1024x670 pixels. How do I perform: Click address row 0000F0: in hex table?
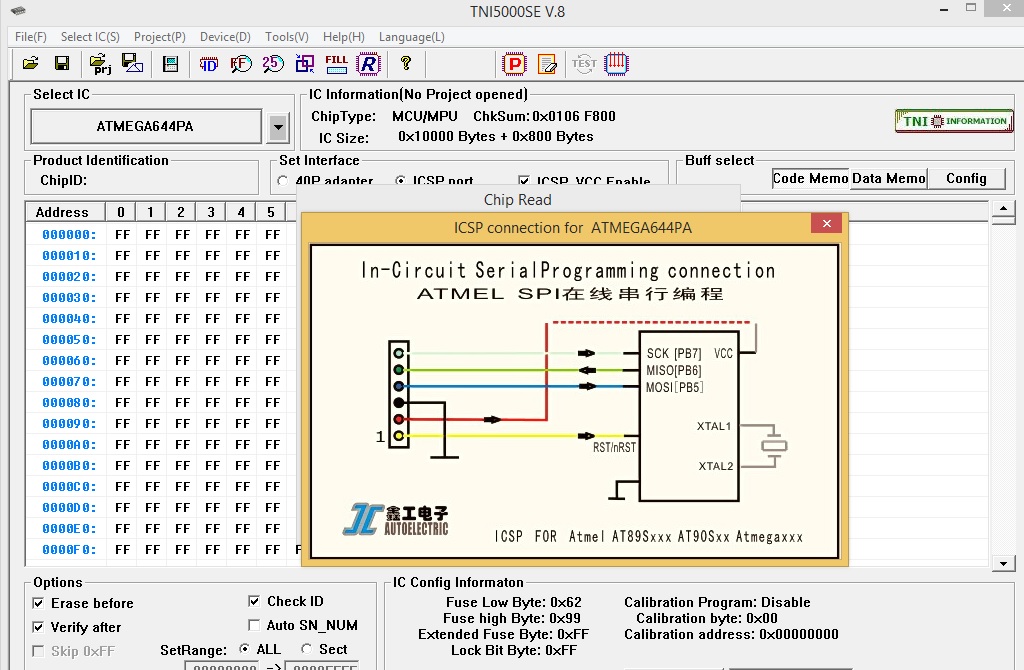[69, 550]
